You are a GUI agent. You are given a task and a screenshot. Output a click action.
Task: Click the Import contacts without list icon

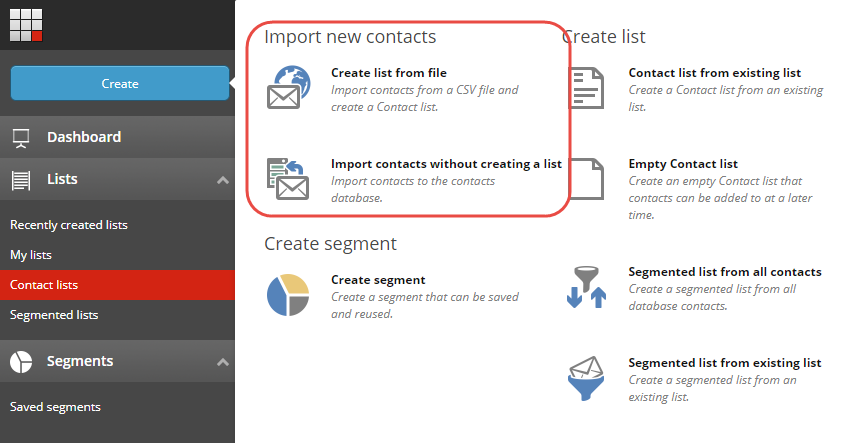click(288, 179)
